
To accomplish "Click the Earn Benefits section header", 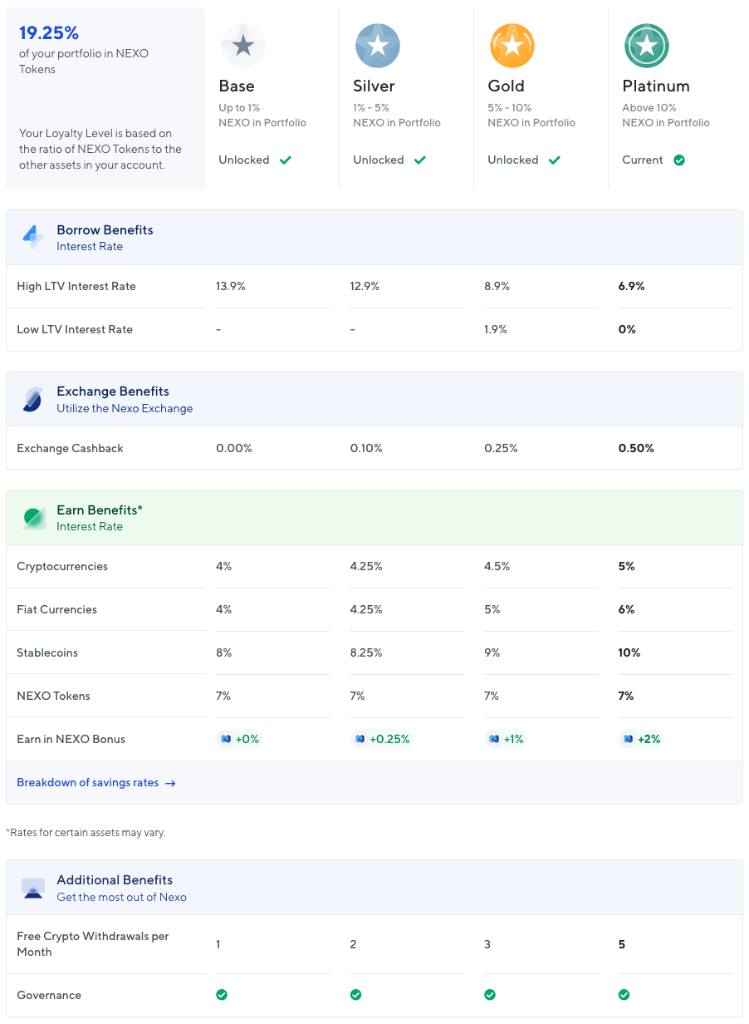I will tap(374, 518).
